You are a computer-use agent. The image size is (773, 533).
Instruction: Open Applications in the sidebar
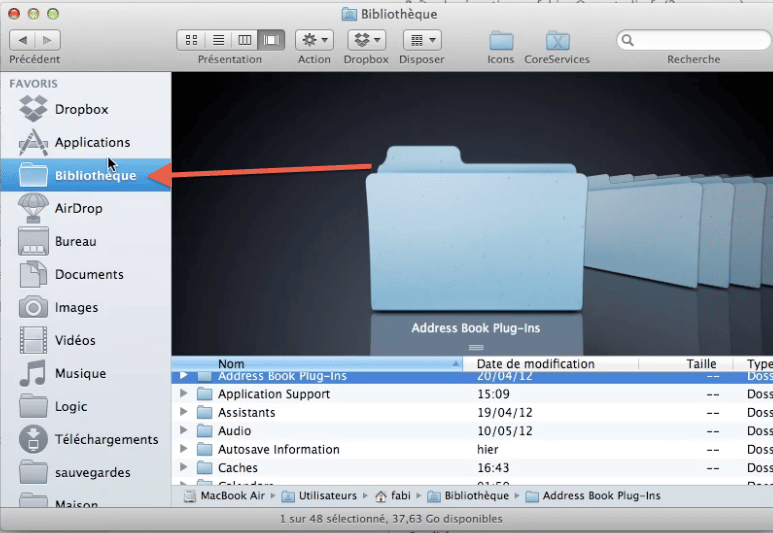[86, 142]
